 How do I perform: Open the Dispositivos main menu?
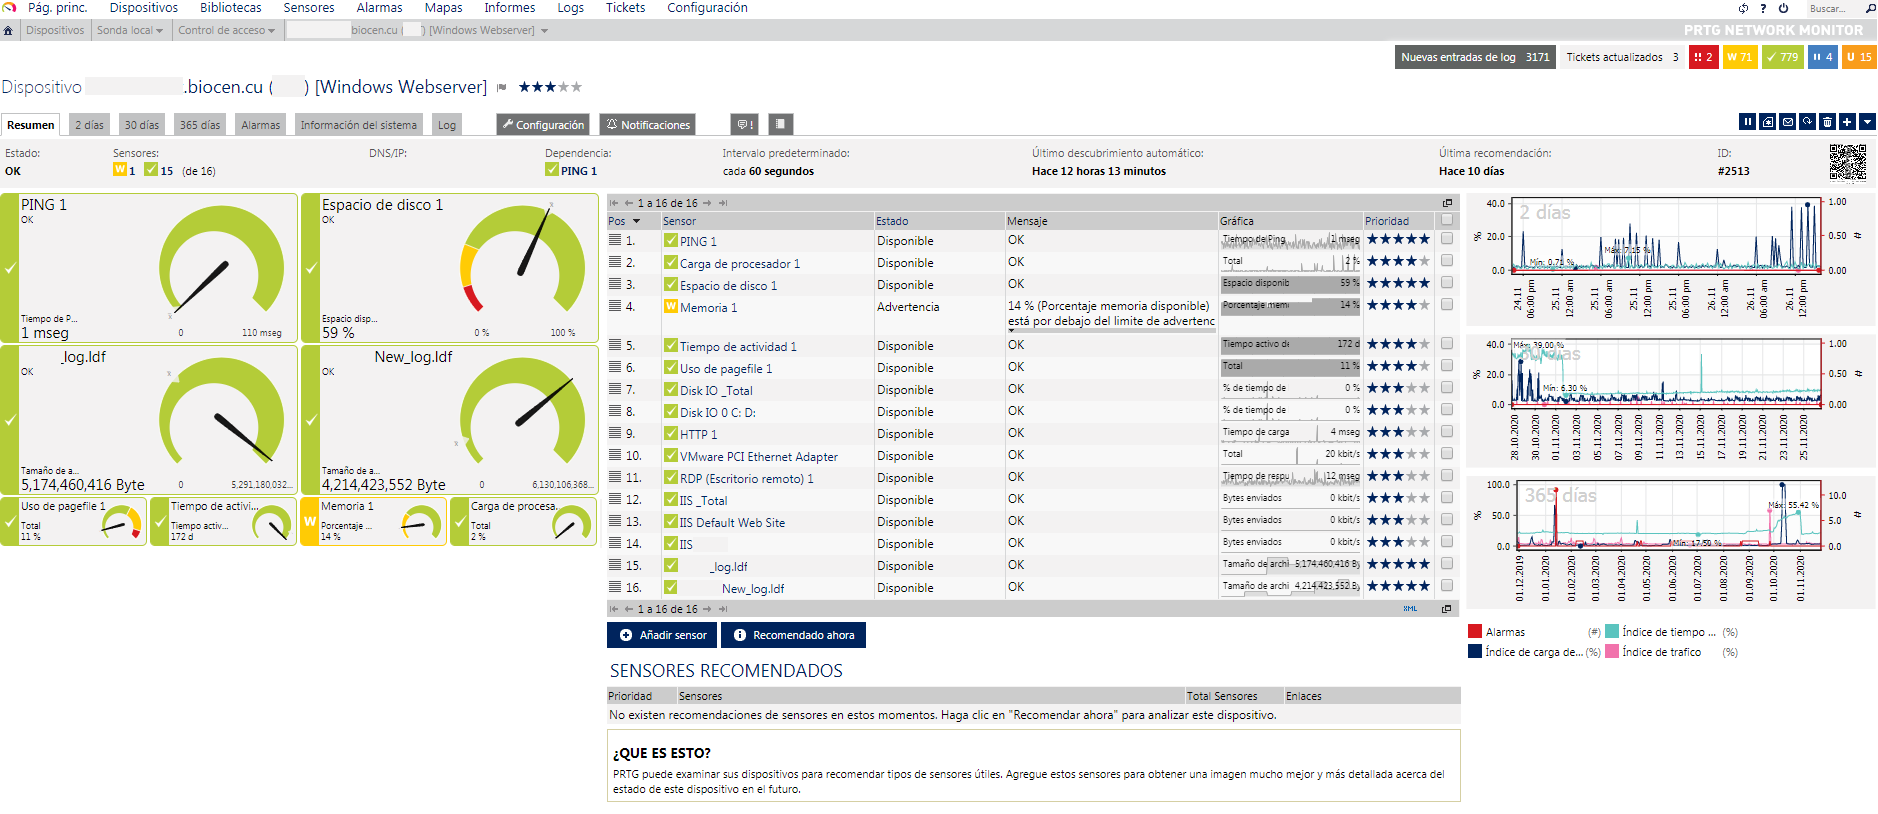(143, 8)
